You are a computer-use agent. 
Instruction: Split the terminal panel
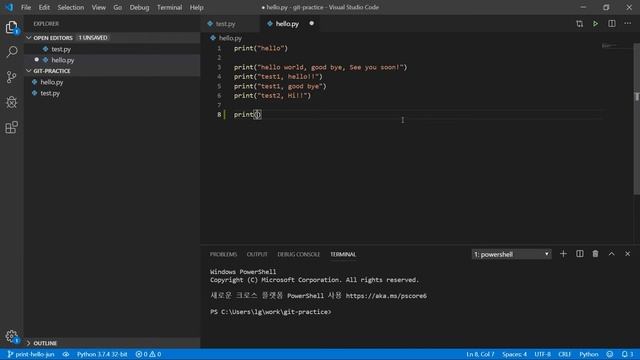click(580, 254)
